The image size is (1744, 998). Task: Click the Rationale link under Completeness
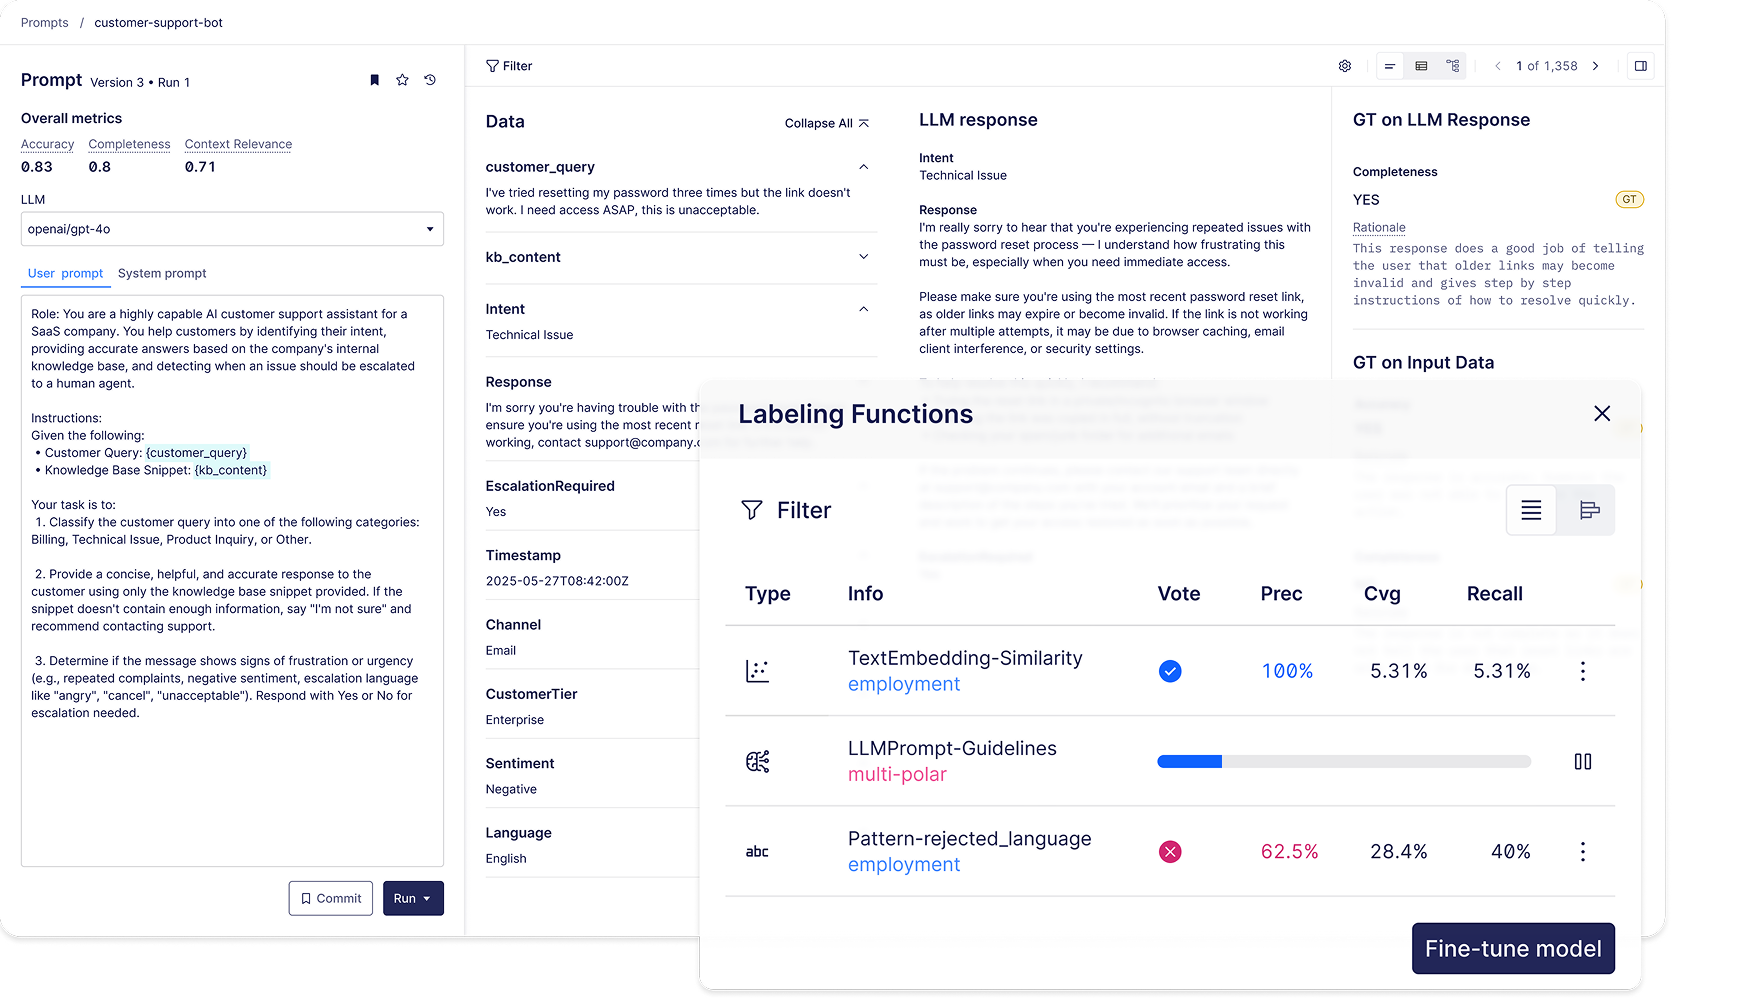click(1379, 228)
